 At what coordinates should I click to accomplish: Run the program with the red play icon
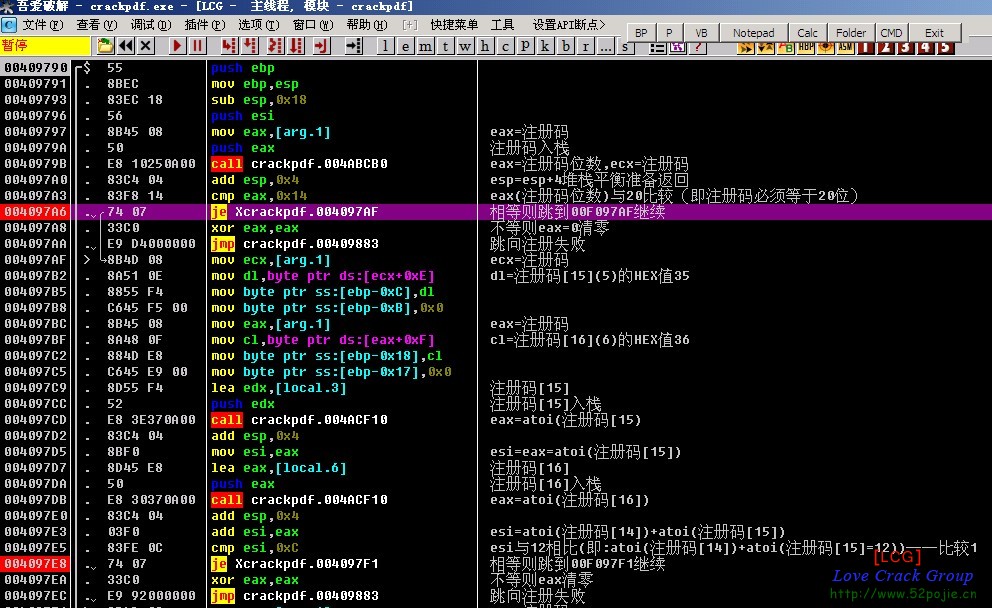(177, 46)
